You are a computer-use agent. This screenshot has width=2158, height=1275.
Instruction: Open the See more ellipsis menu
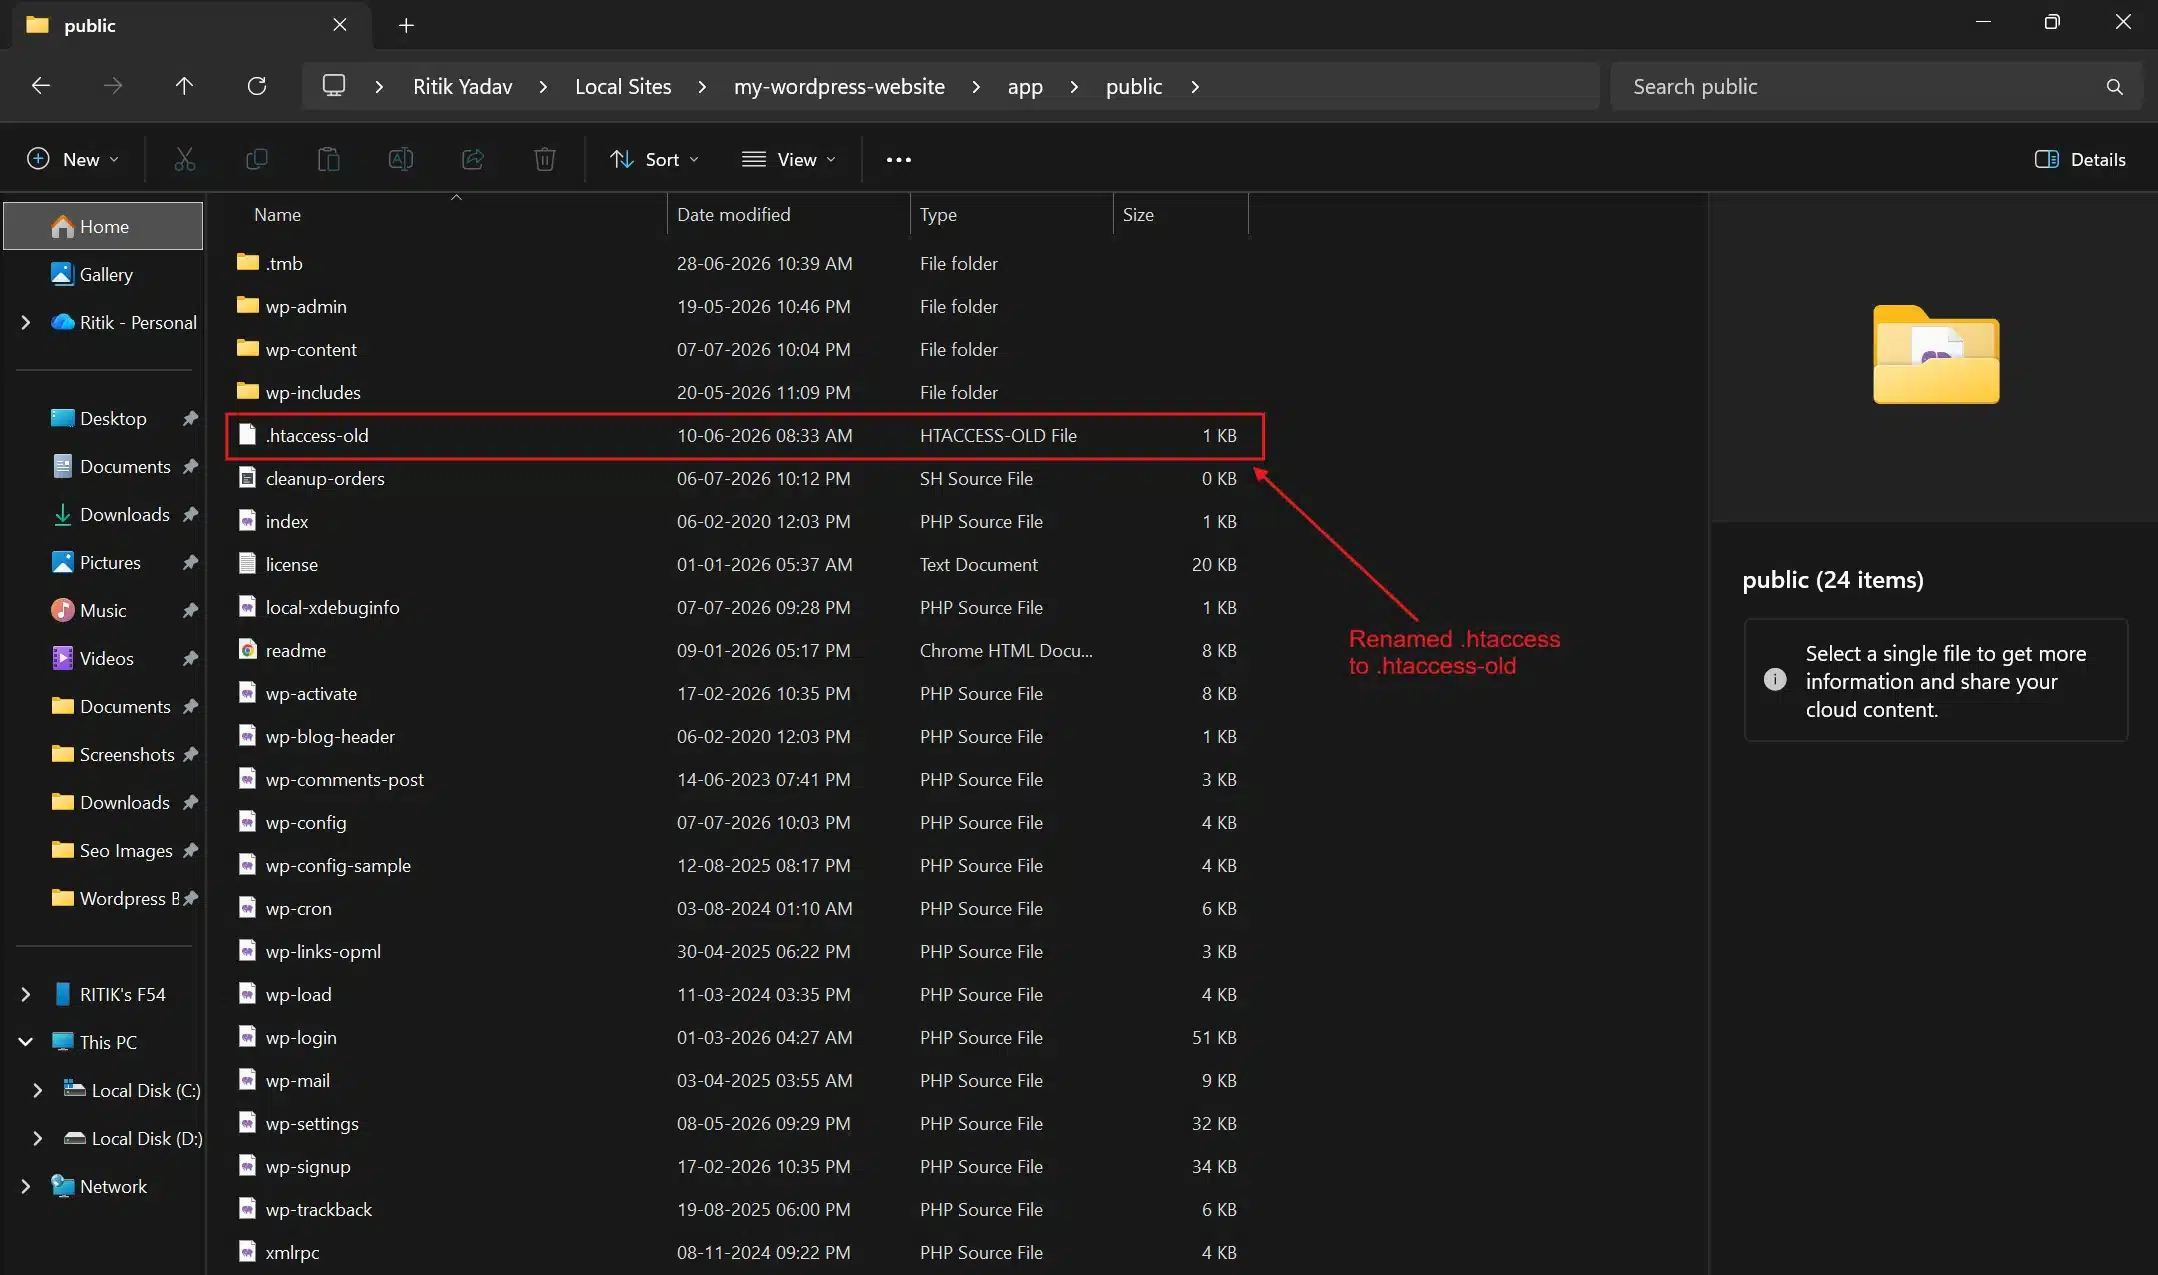[x=899, y=159]
